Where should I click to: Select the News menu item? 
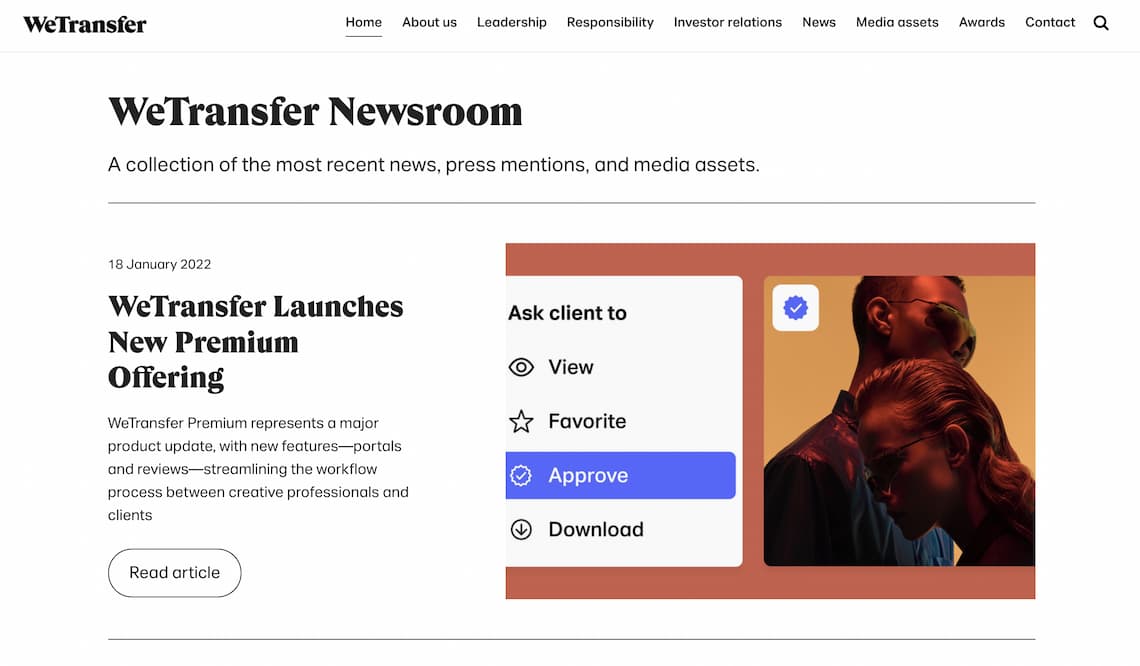tap(819, 22)
